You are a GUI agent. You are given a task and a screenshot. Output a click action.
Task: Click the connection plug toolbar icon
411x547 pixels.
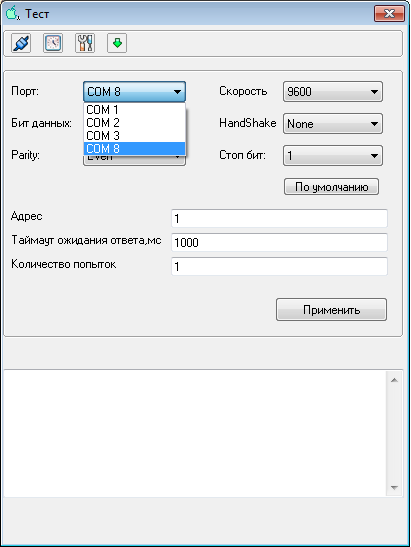pos(21,43)
